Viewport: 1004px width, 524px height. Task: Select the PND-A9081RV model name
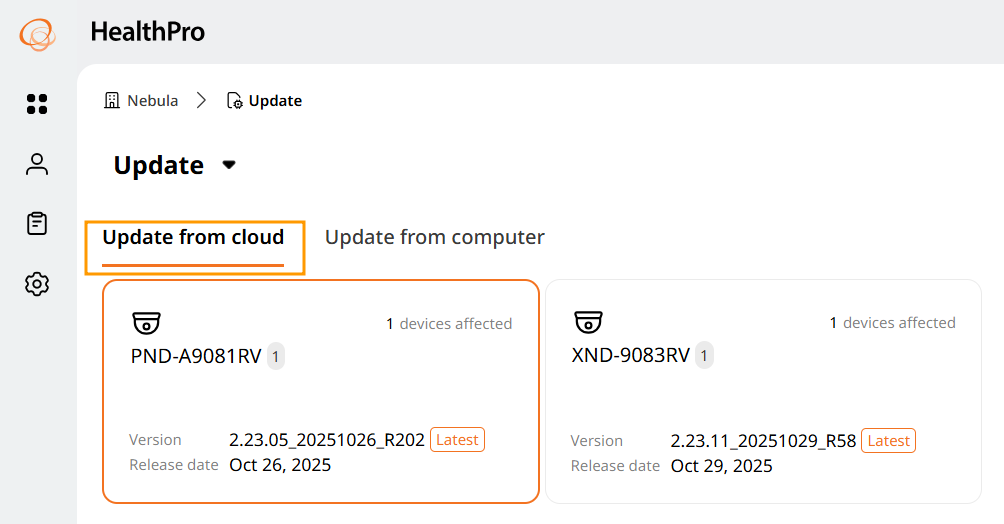point(196,356)
